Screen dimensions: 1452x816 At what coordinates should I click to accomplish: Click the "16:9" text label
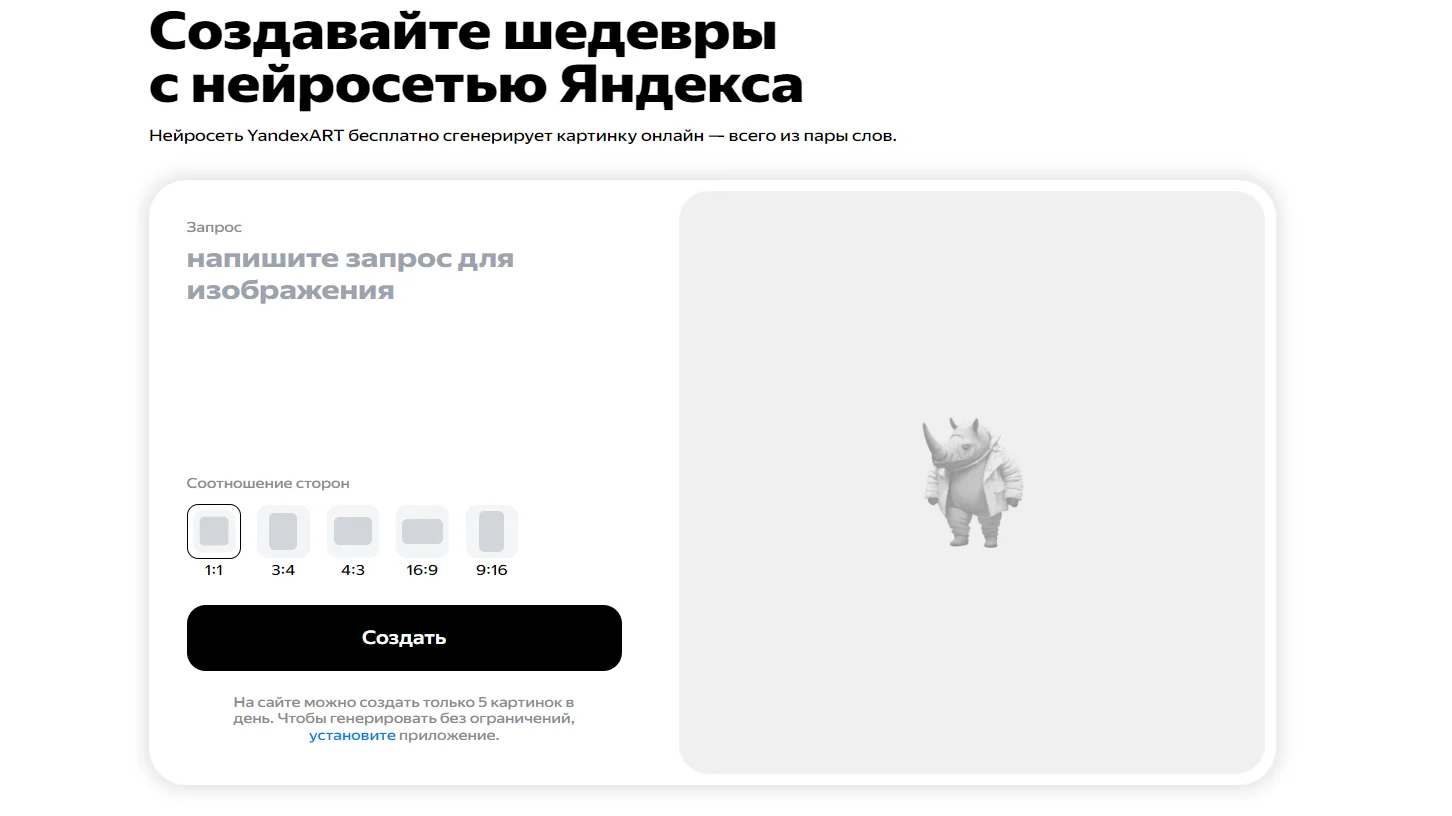pyautogui.click(x=422, y=570)
